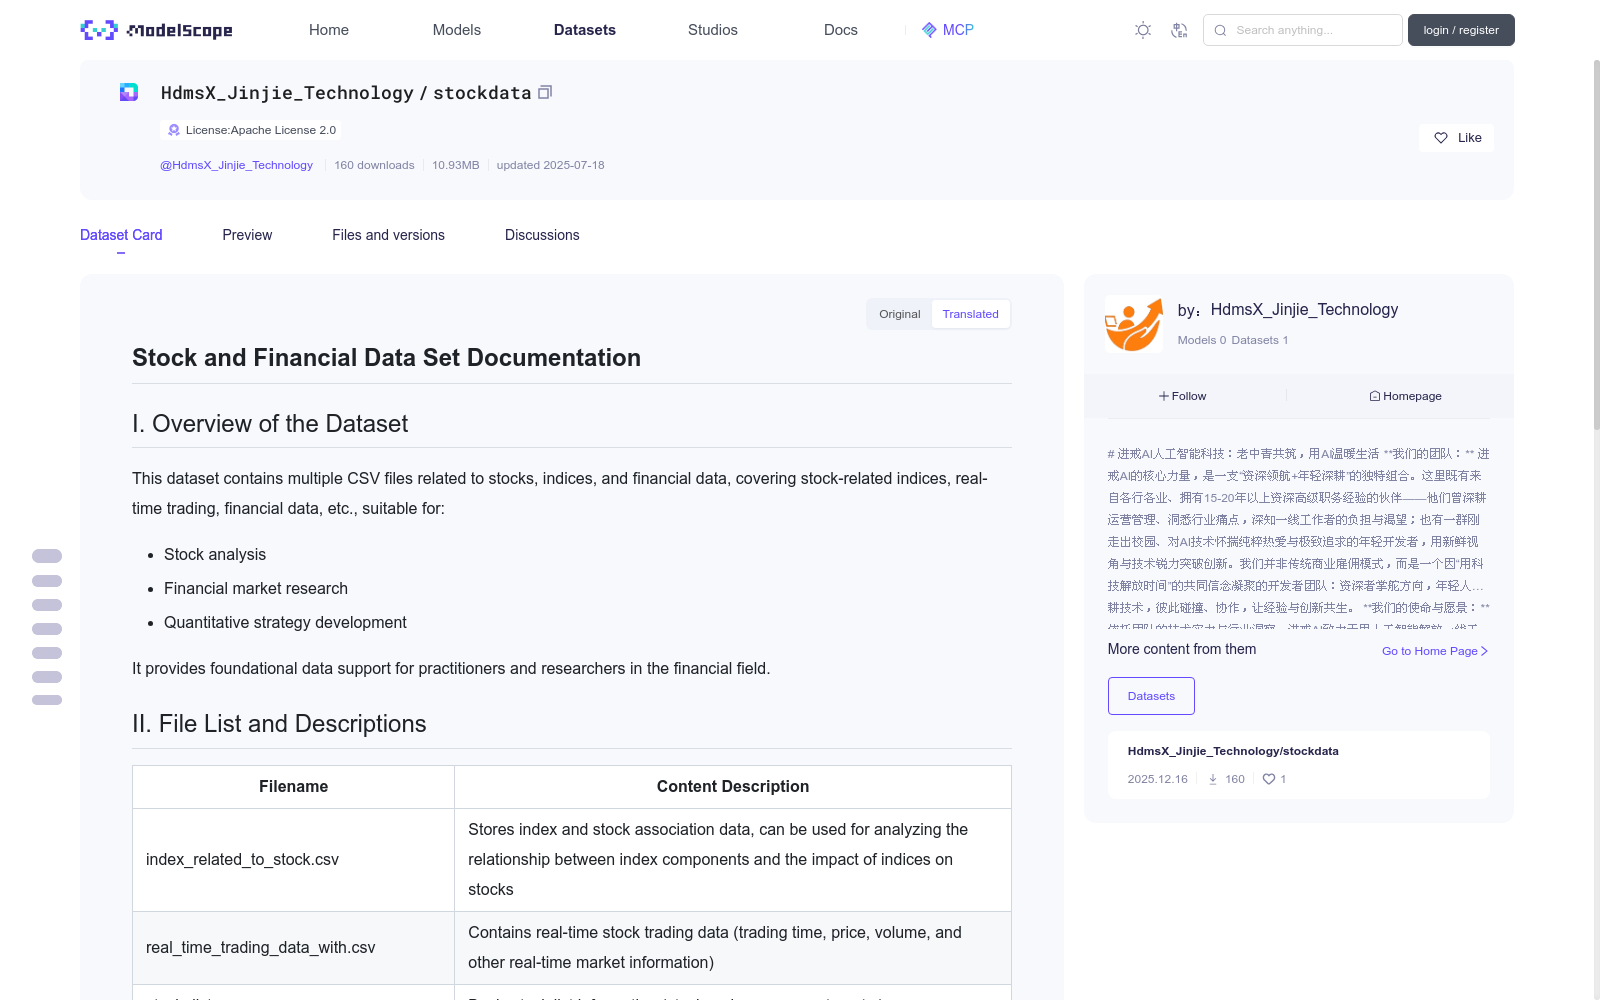Click the 'Stock analysis' bullet
The image size is (1600, 1000).
click(x=215, y=555)
